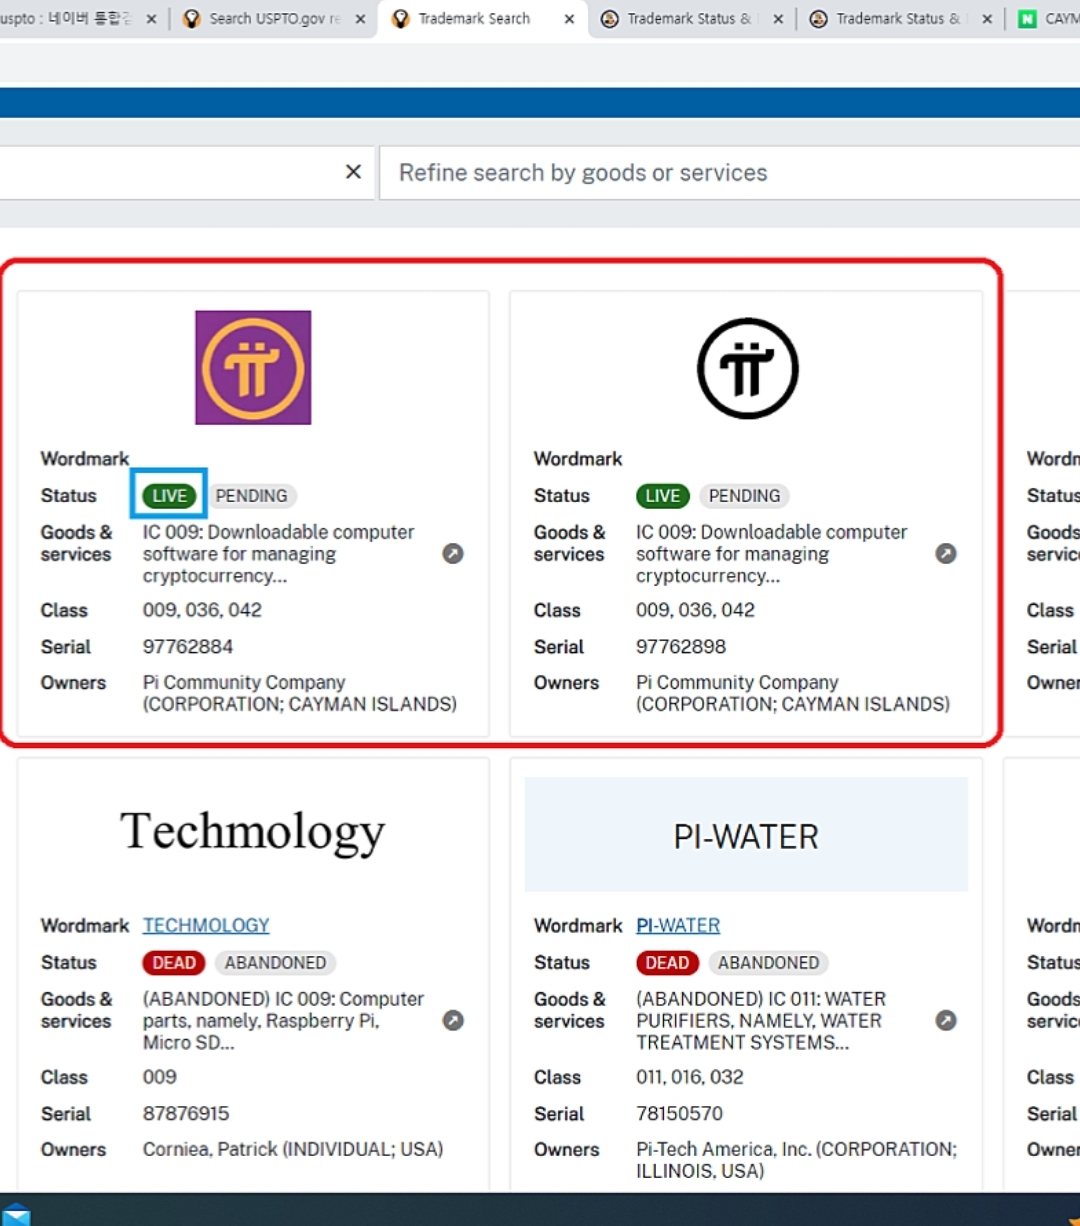
Task: Open the first Trademark Status tab
Action: click(x=690, y=19)
